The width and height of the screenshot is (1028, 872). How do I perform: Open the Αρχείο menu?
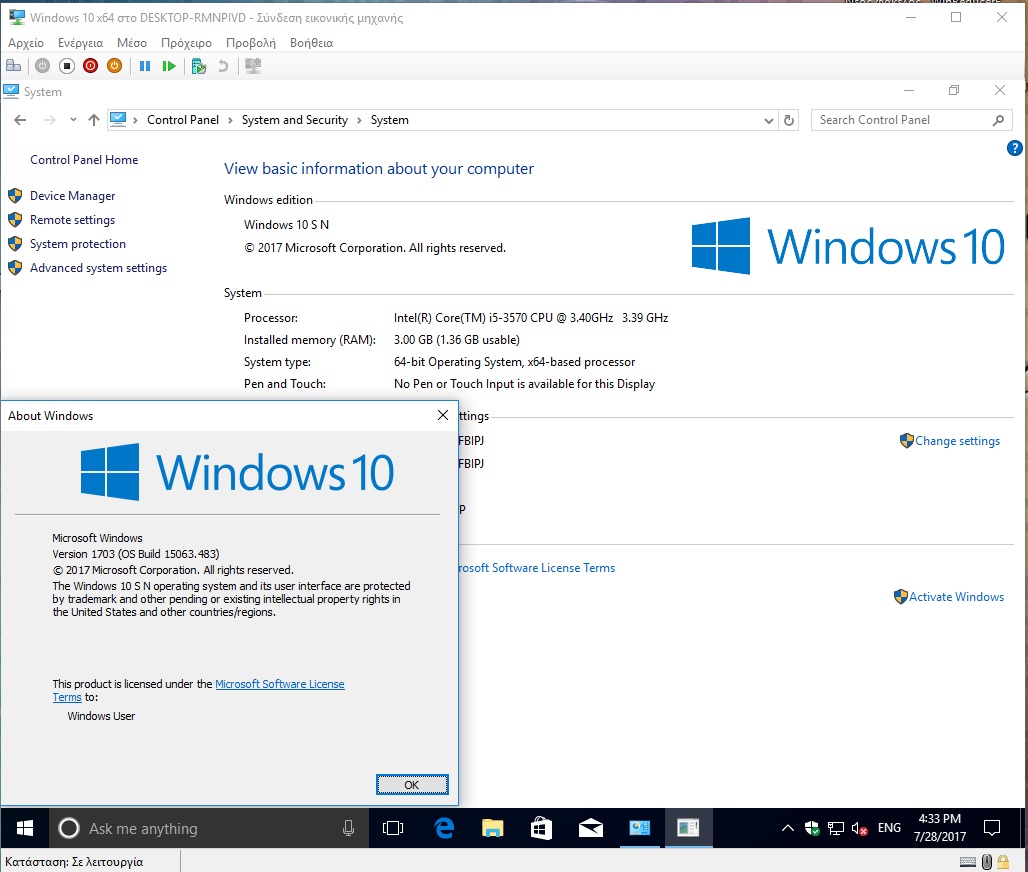coord(26,43)
